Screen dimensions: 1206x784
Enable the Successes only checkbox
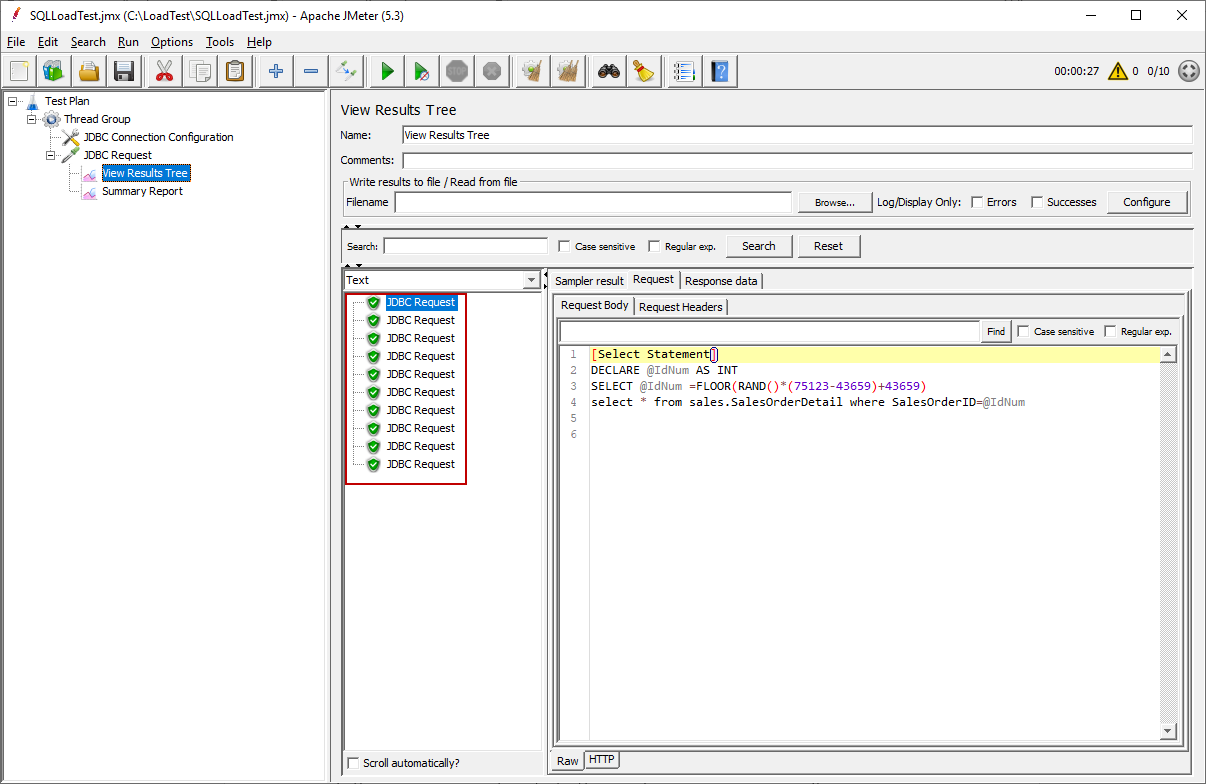click(1037, 202)
